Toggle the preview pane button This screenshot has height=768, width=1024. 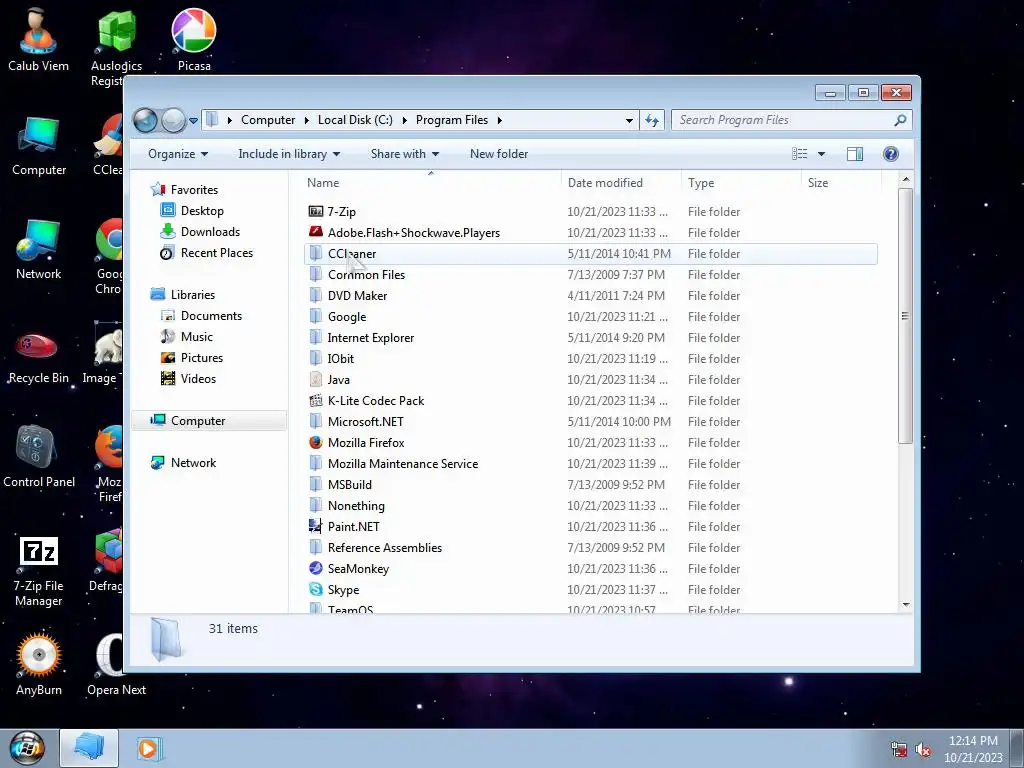coord(854,154)
